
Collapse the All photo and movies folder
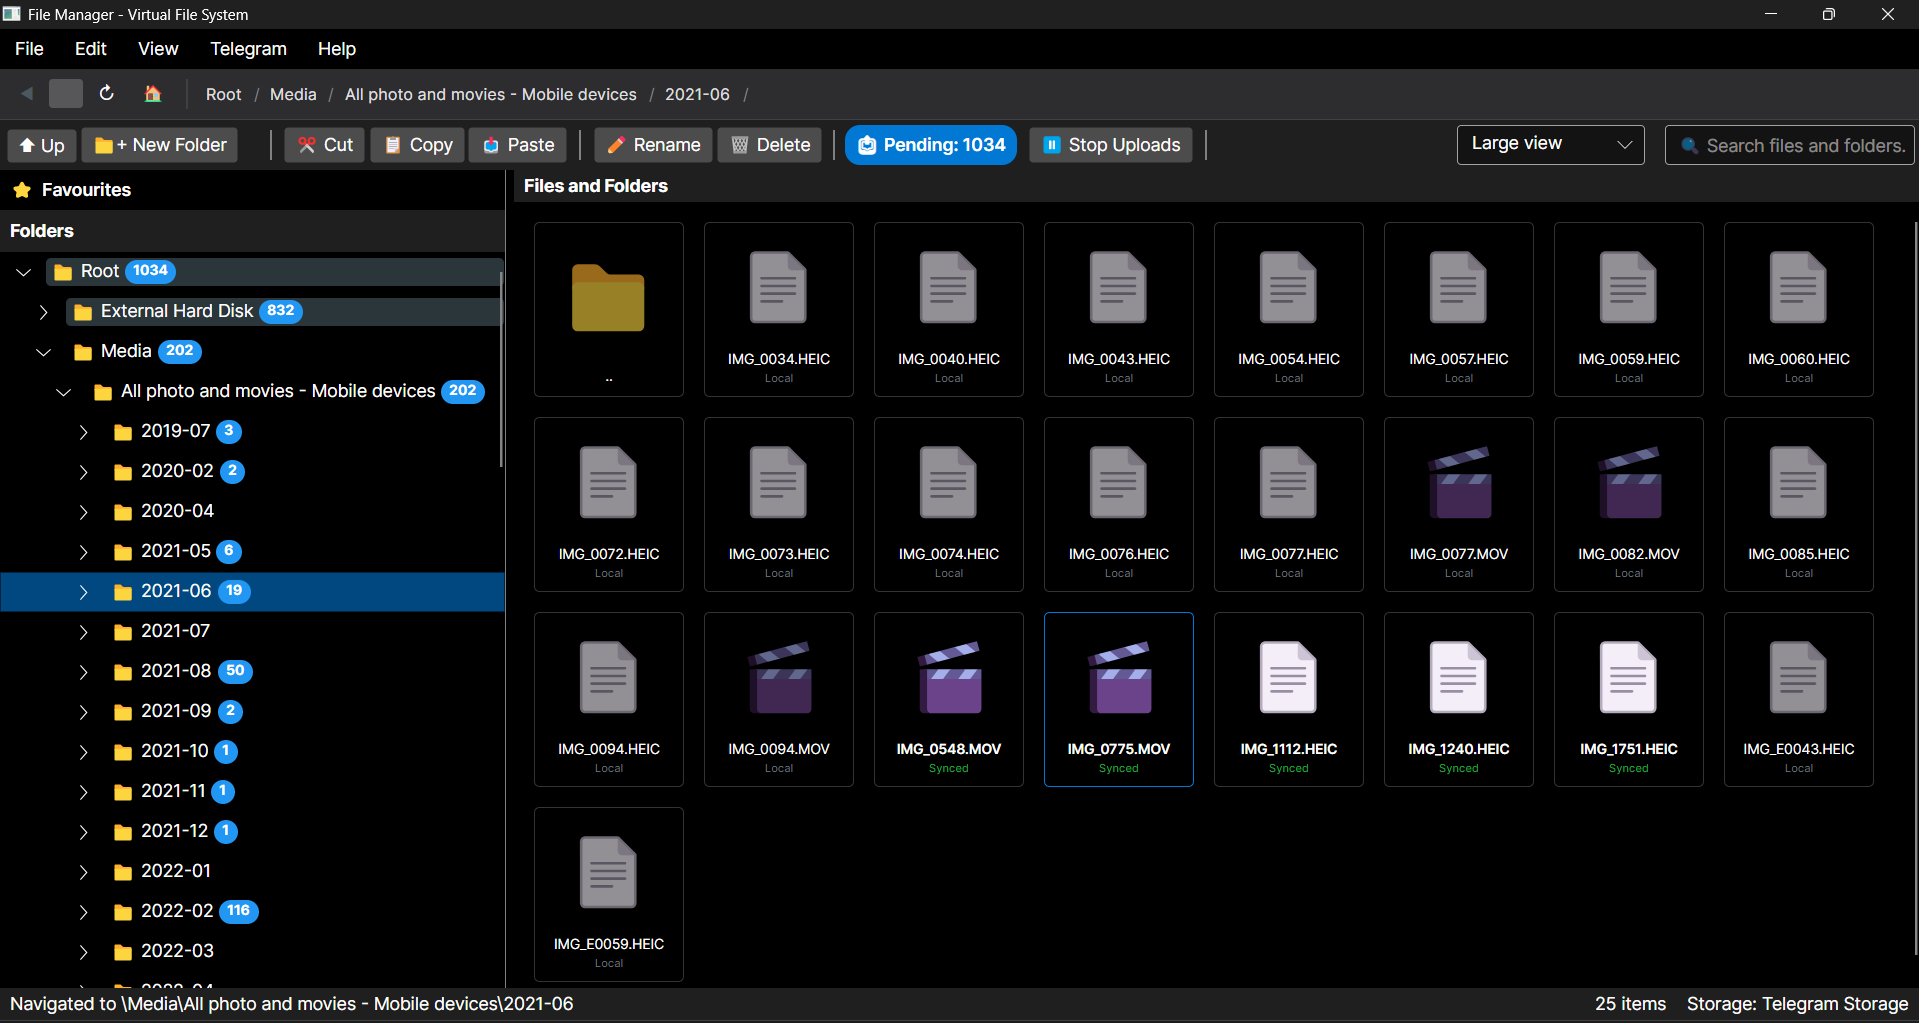[63, 391]
